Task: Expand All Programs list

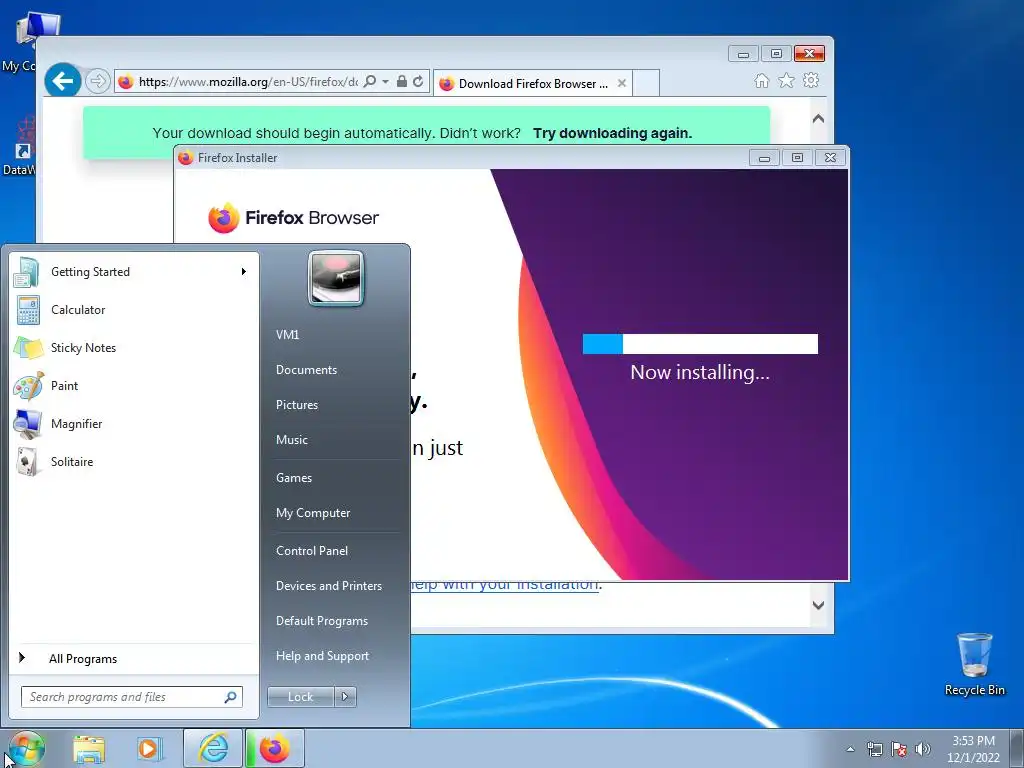Action: pyautogui.click(x=134, y=658)
